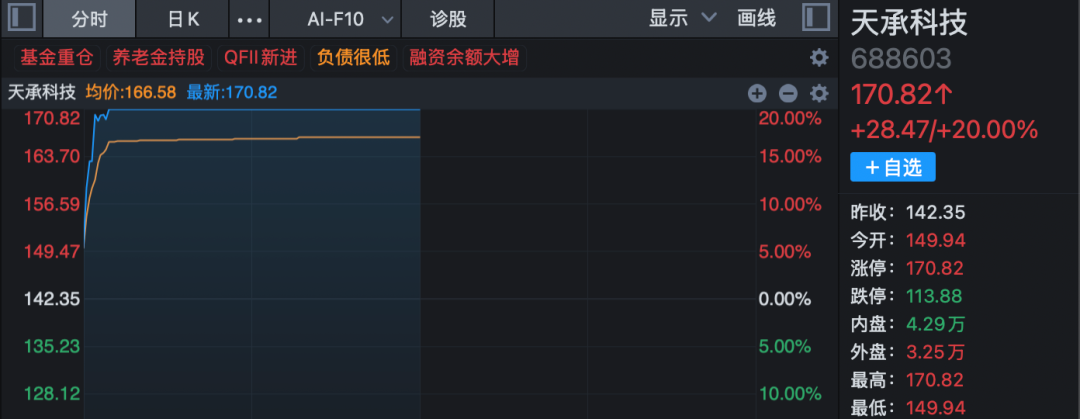The width and height of the screenshot is (1080, 419).
Task: Open the 养老金持股 tag
Action: tap(159, 58)
